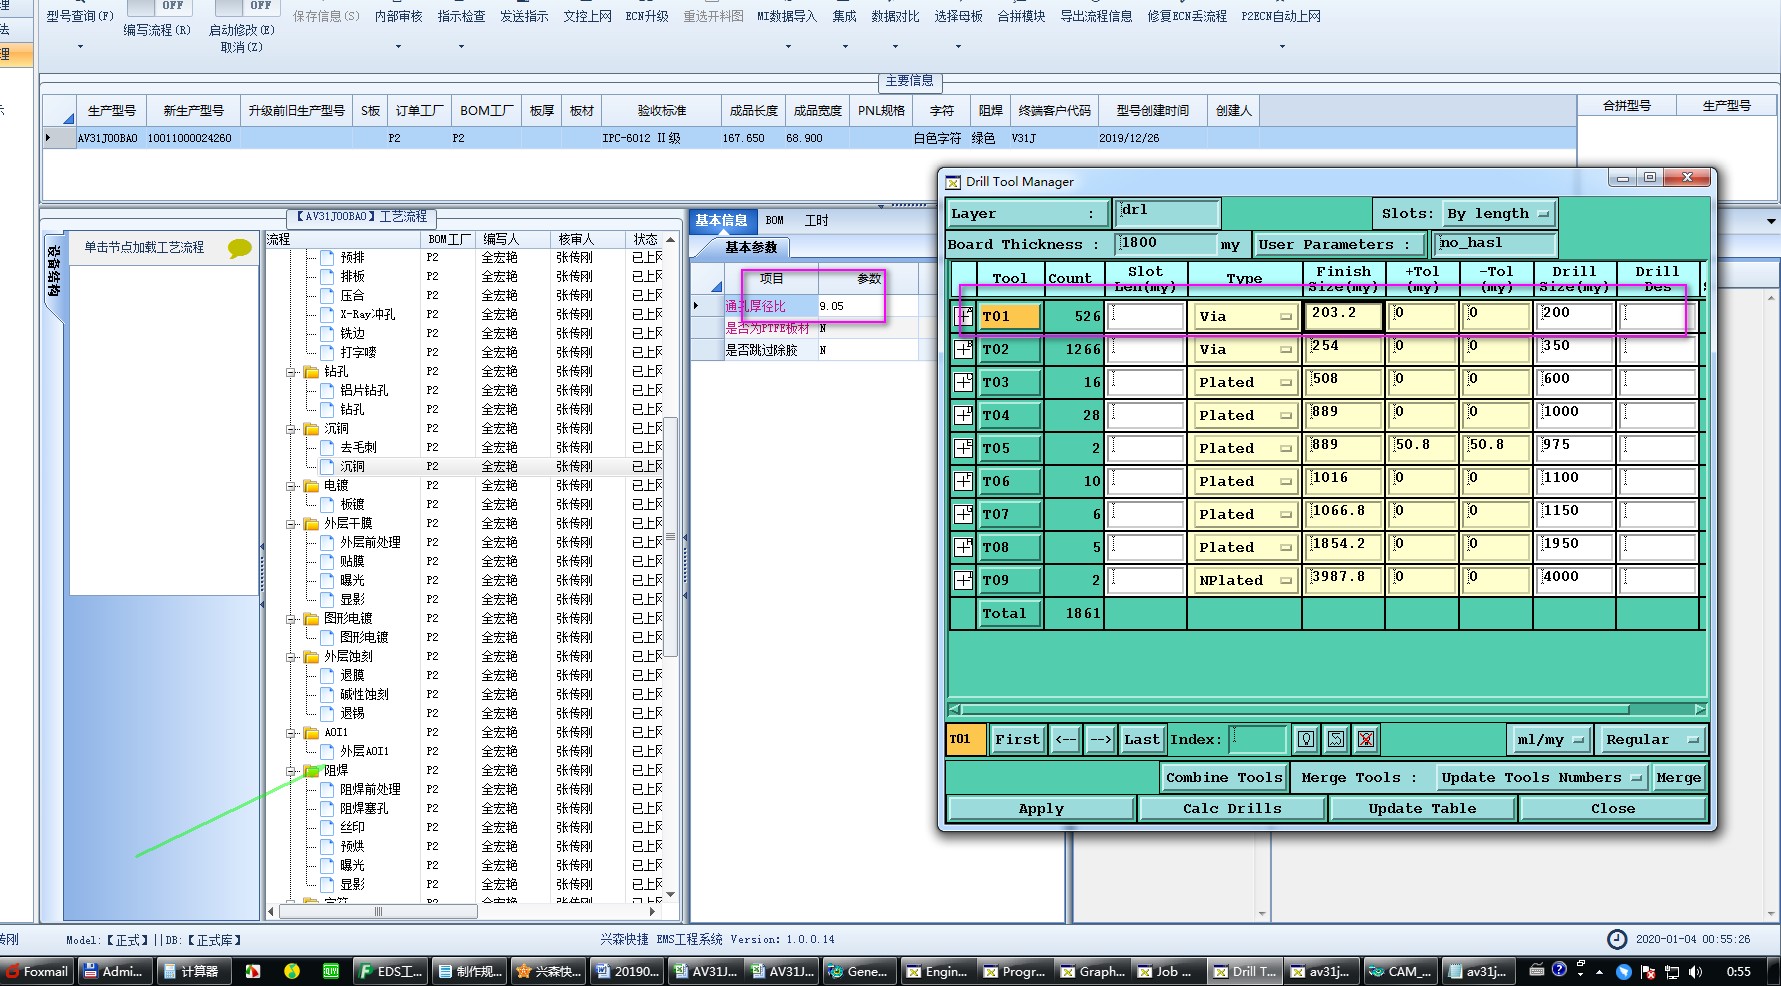Viewport: 1781px width, 986px height.
Task: Click the Update Table button
Action: pos(1422,809)
